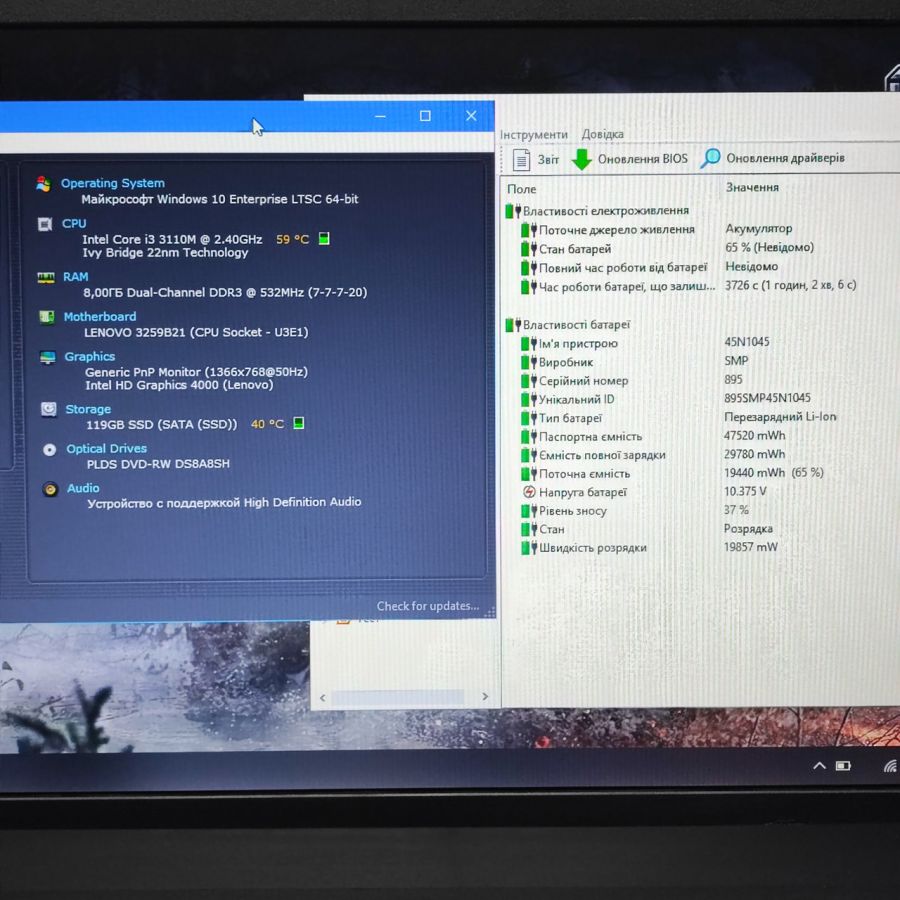Select the Властивості електроживлення group row

click(597, 211)
